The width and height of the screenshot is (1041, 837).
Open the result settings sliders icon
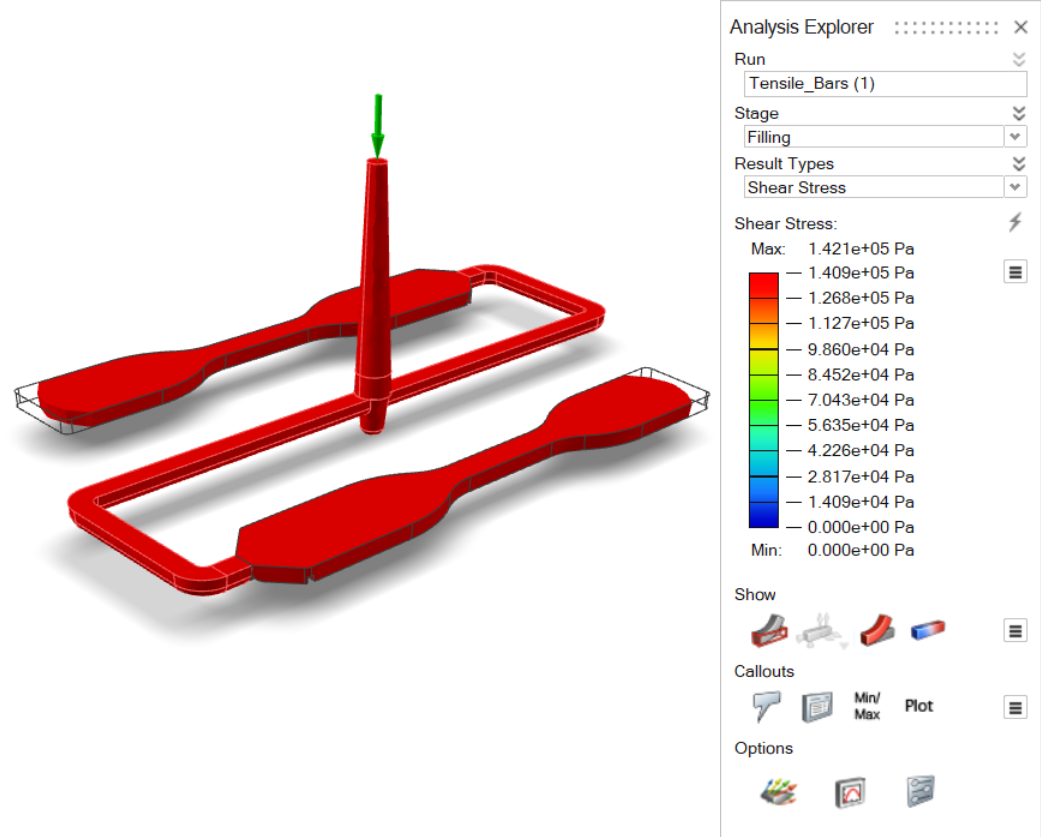pyautogui.click(x=920, y=791)
